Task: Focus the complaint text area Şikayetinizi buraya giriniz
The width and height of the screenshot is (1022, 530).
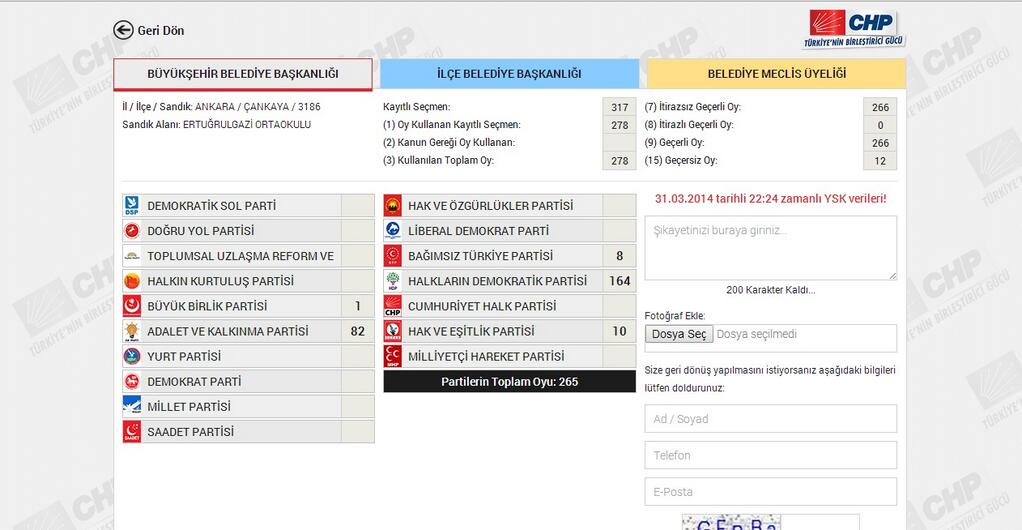Action: pos(770,248)
